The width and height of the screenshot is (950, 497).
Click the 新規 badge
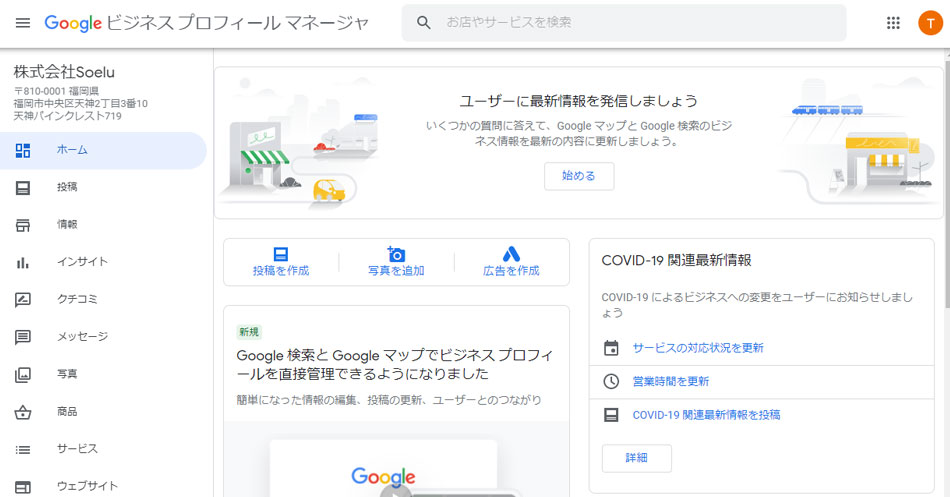coord(248,332)
